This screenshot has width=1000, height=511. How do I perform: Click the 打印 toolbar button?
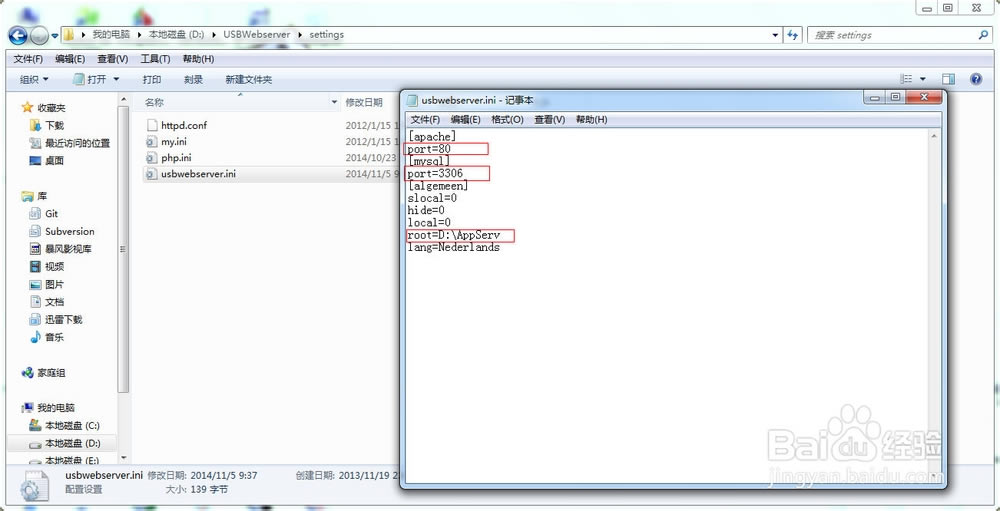(152, 80)
